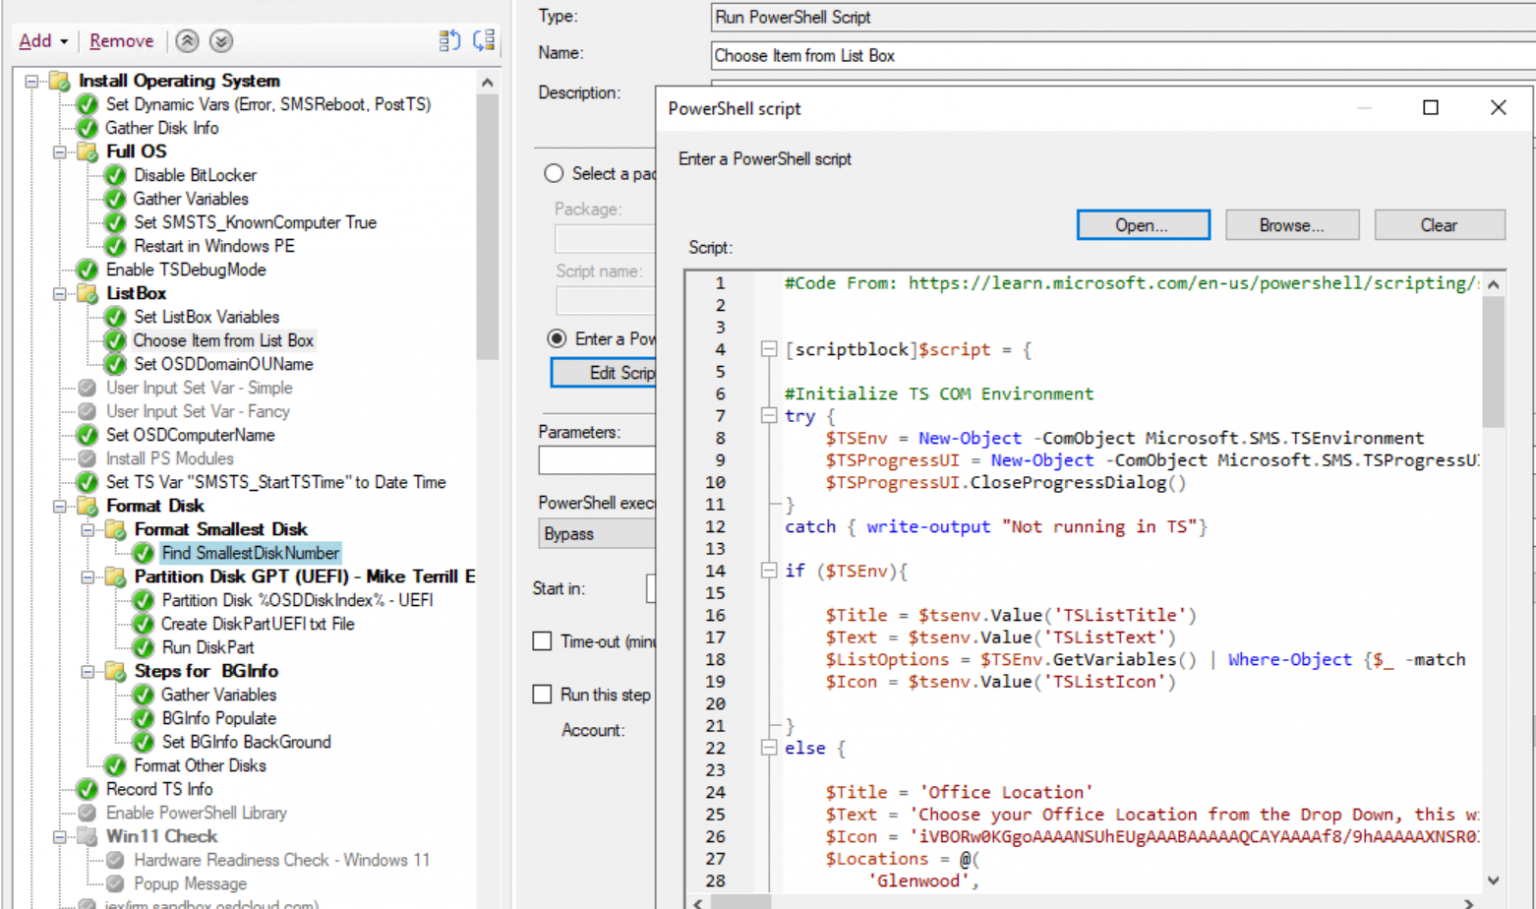1536x909 pixels.
Task: Click the green check icon beside Disable BitLocker
Action: point(114,175)
